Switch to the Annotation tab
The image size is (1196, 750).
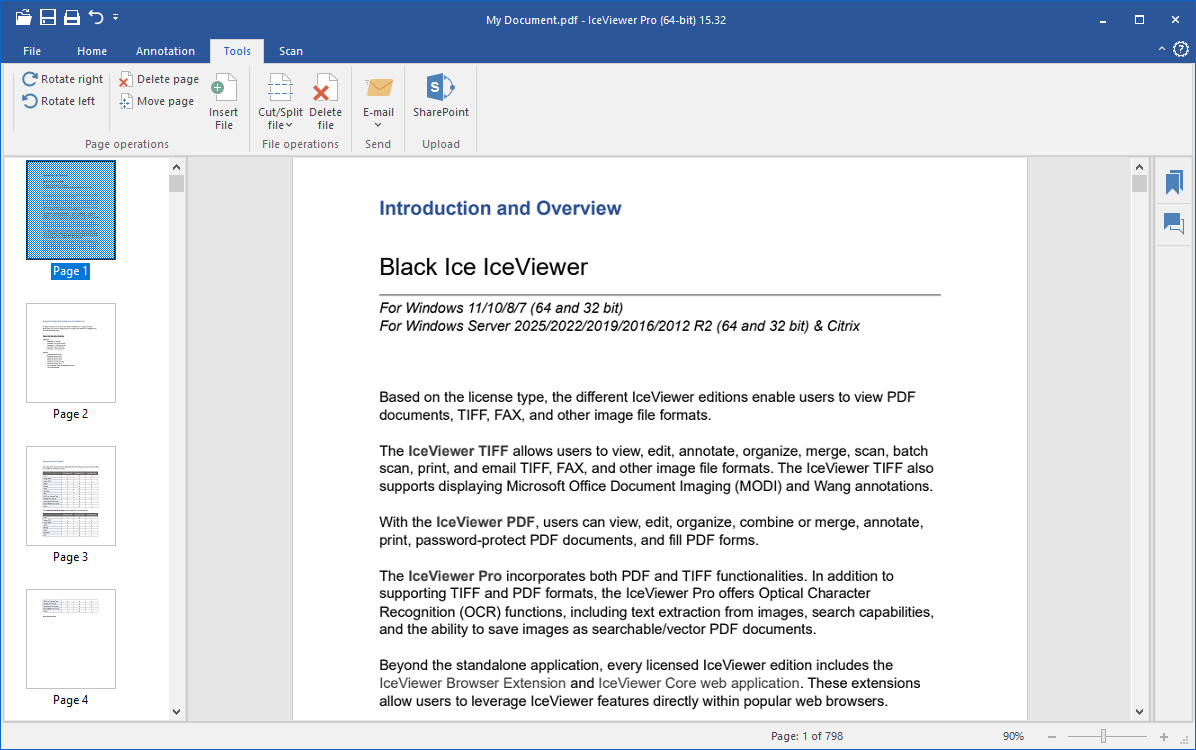pos(166,51)
